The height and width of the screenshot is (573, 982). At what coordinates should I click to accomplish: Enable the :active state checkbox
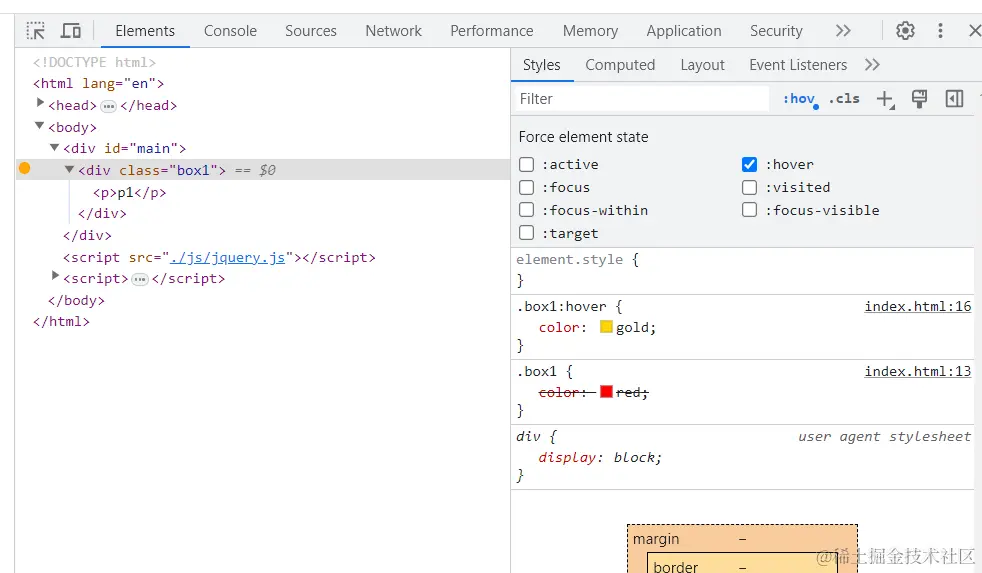(x=527, y=165)
